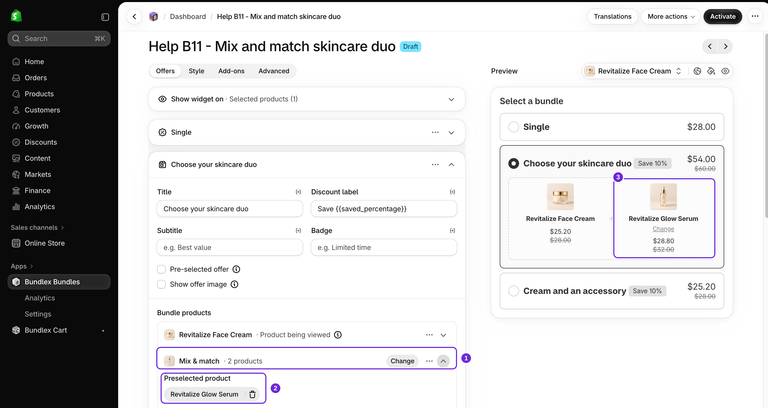Open Bundlex Settings submenu item
The width and height of the screenshot is (768, 408).
[x=38, y=314]
